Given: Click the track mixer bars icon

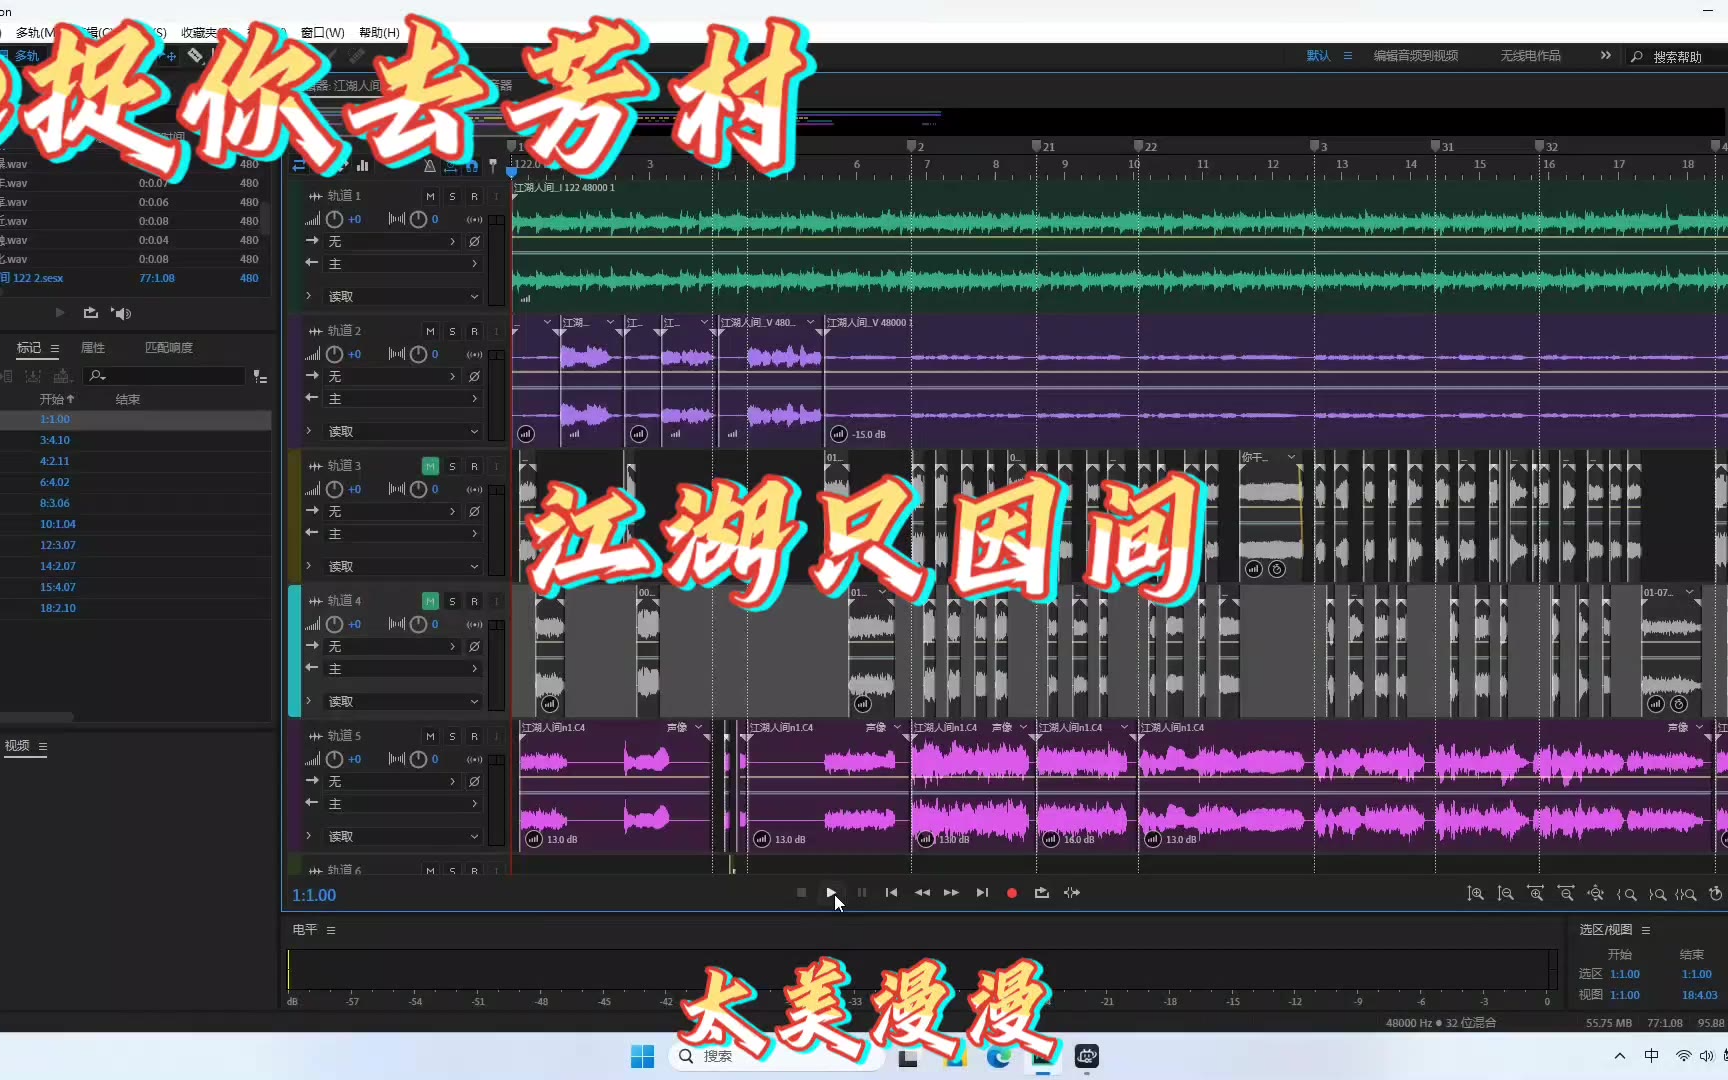Looking at the screenshot, I should click(x=363, y=166).
